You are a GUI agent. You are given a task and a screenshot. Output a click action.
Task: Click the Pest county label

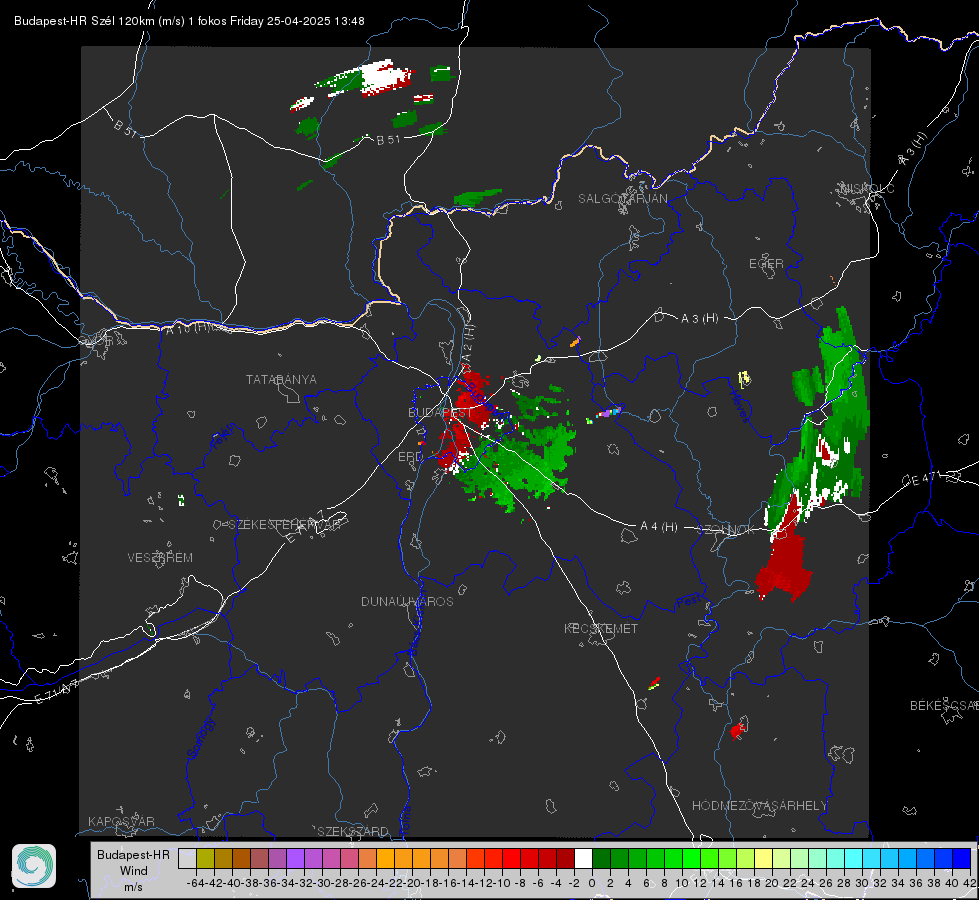point(688,601)
